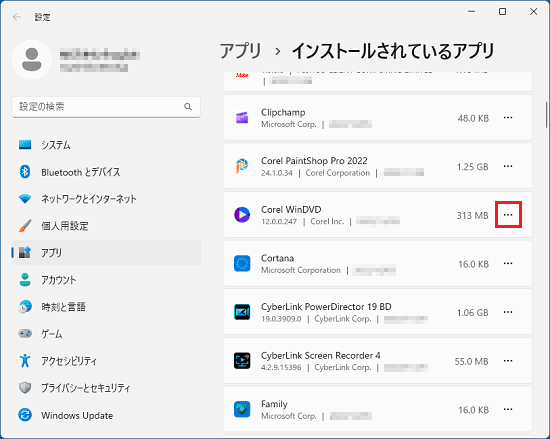Viewport: 550px width, 439px height.
Task: Open more options for CyberLink Screen Recorder 4
Action: (x=508, y=361)
